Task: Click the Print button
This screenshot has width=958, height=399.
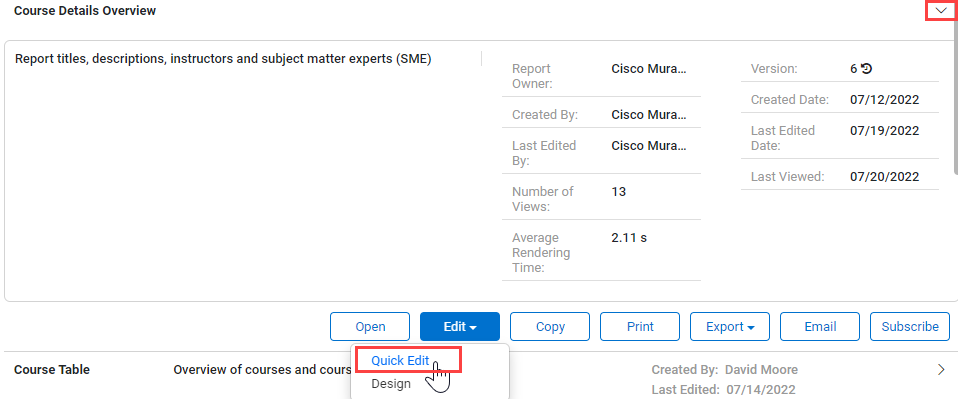Action: (640, 326)
